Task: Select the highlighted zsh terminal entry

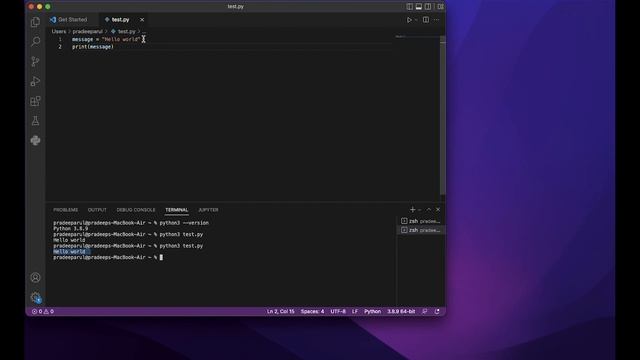Action: pyautogui.click(x=421, y=230)
